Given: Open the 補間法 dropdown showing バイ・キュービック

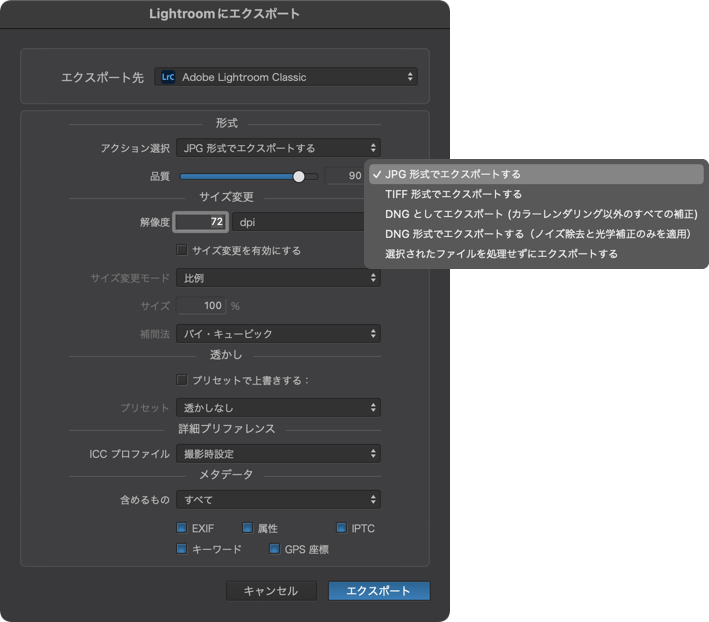Looking at the screenshot, I should [278, 334].
